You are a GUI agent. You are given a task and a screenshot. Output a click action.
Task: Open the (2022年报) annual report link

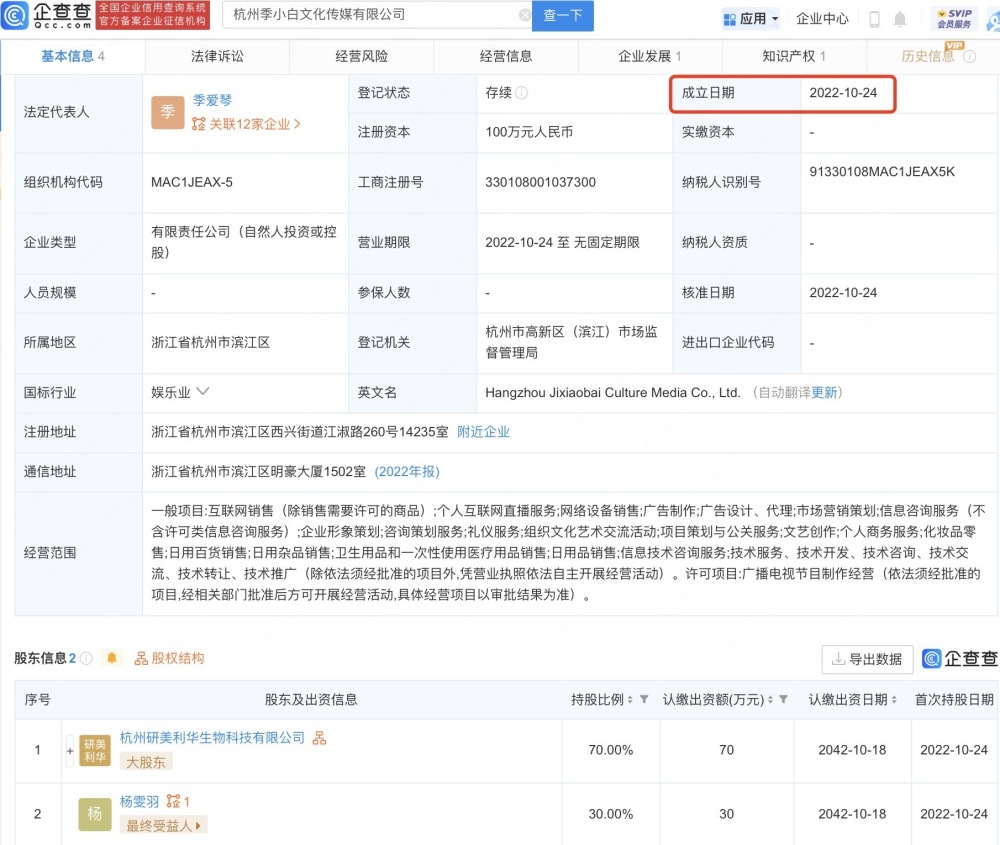(x=407, y=471)
